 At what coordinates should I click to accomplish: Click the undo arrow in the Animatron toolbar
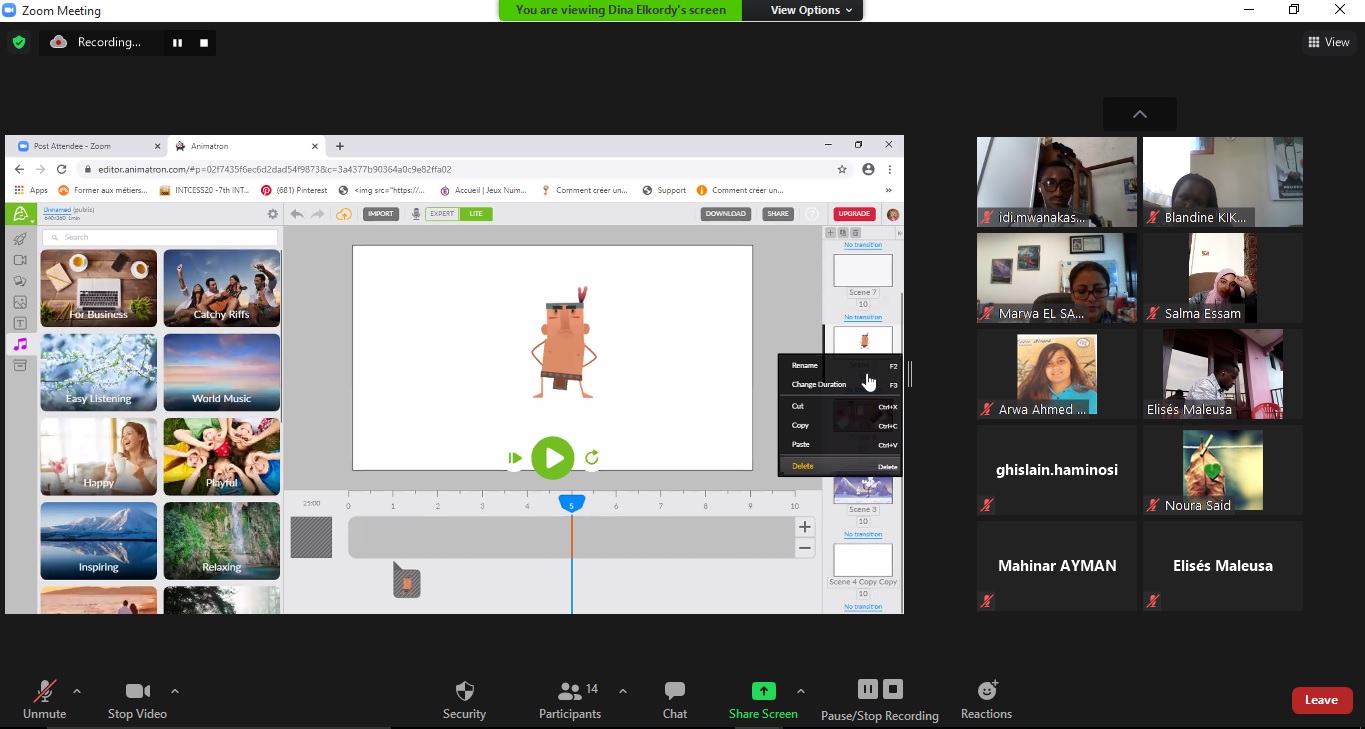point(297,214)
